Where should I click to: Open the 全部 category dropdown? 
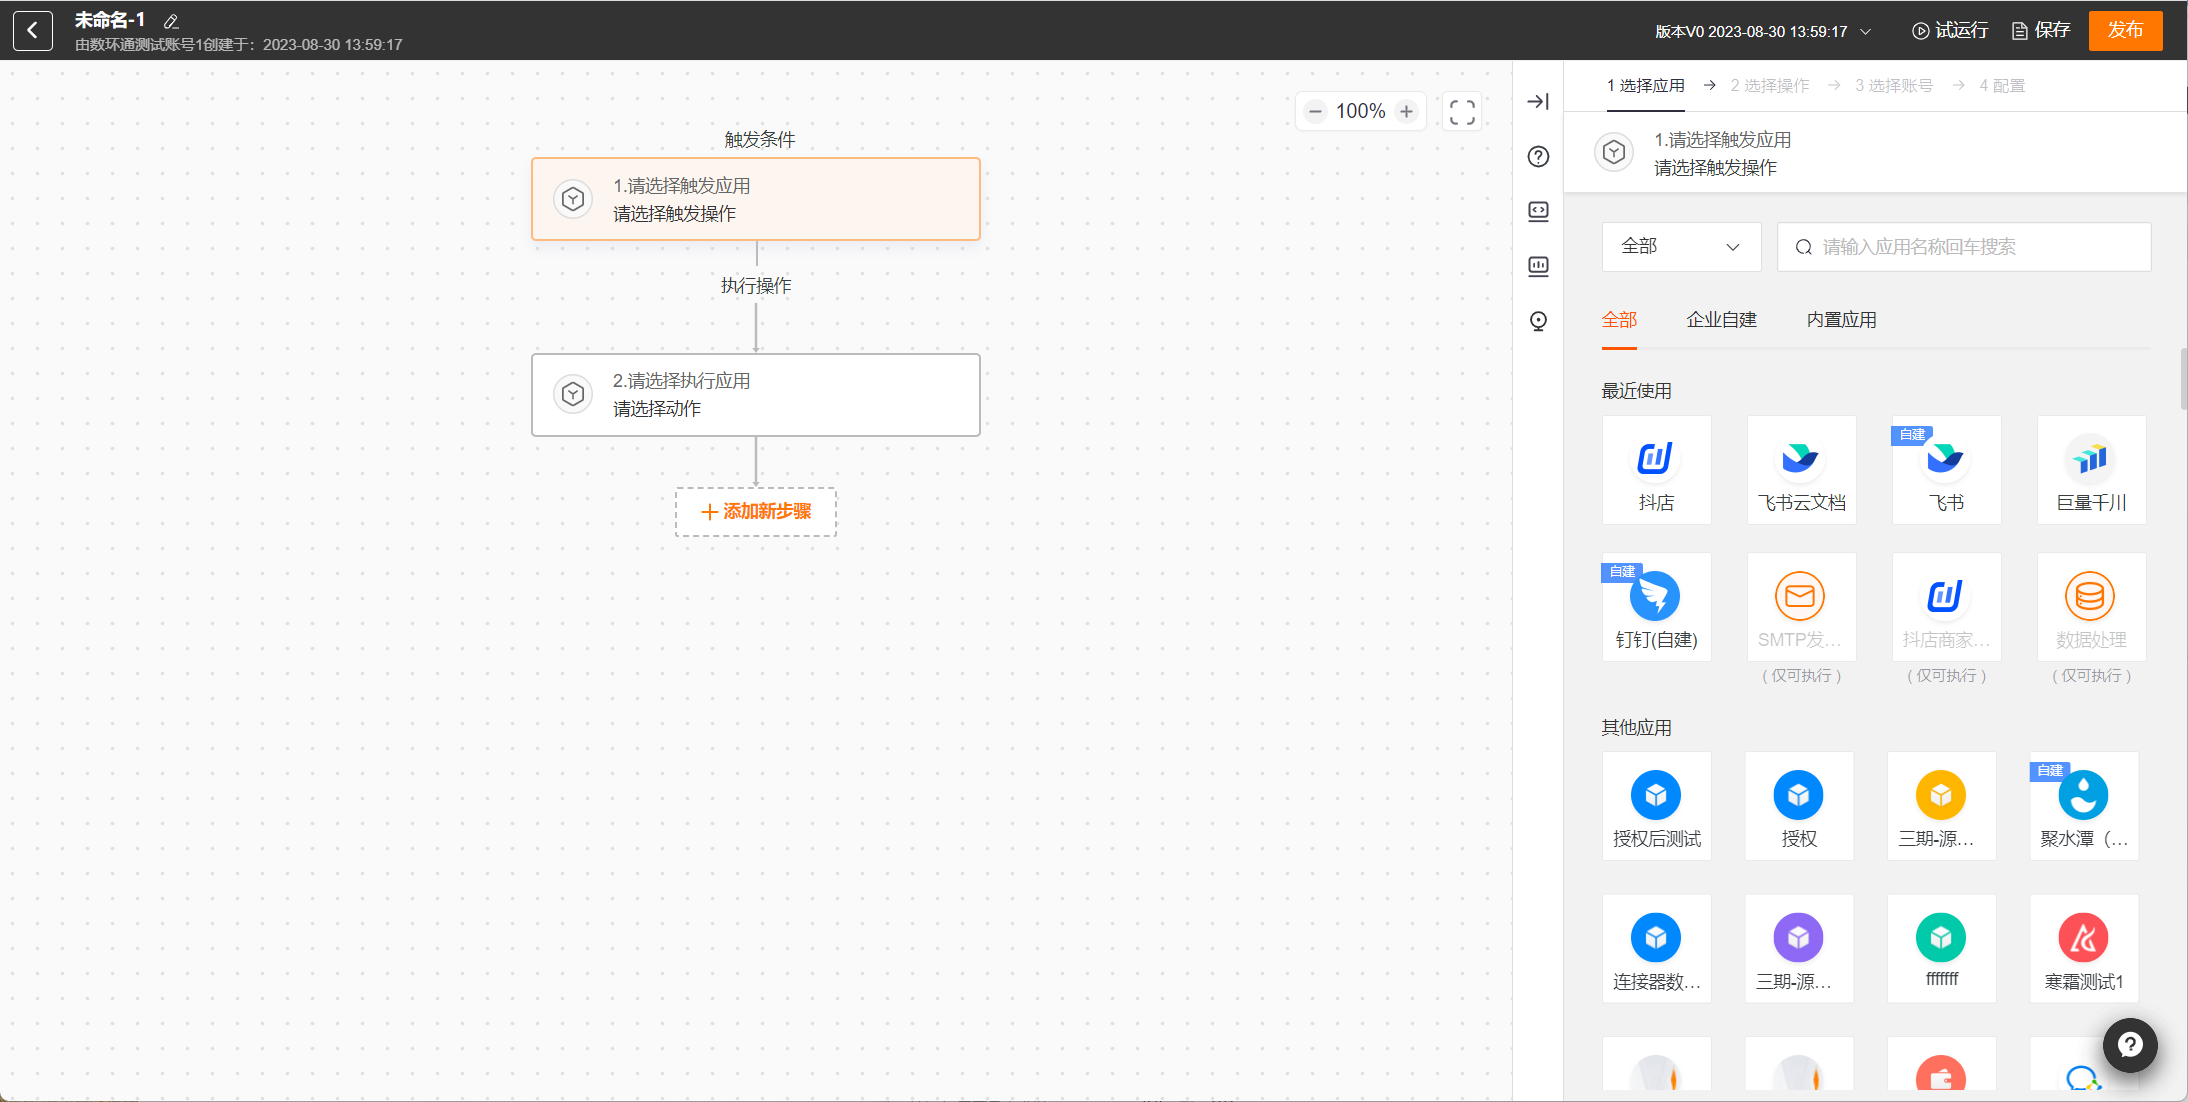coord(1680,246)
